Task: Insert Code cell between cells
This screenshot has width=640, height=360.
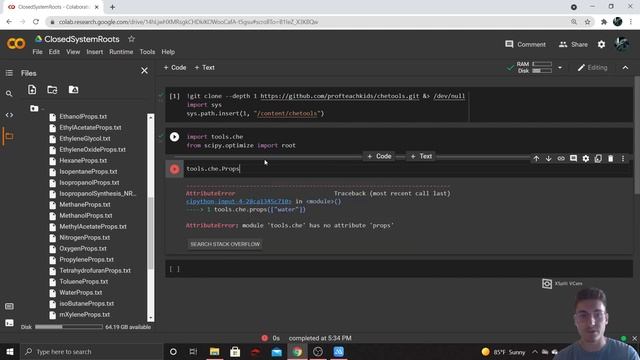Action: click(379, 156)
